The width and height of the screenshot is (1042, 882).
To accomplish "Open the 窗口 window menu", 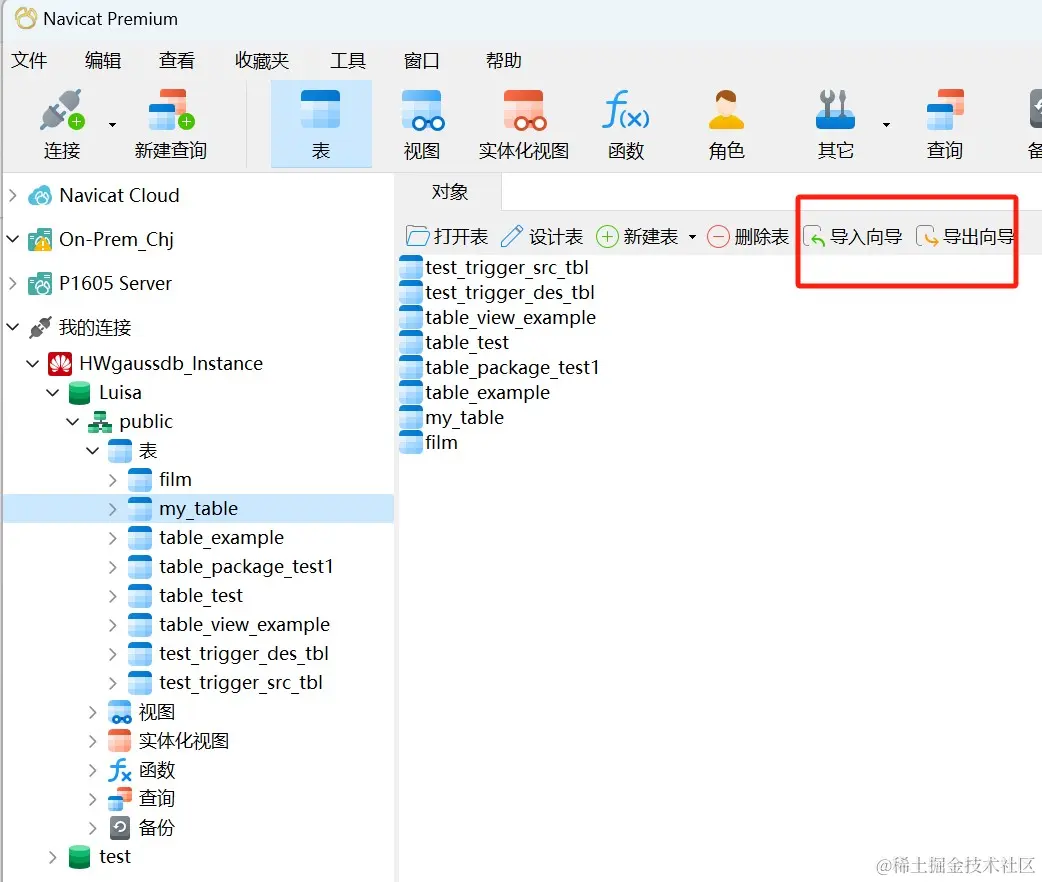I will 422,60.
